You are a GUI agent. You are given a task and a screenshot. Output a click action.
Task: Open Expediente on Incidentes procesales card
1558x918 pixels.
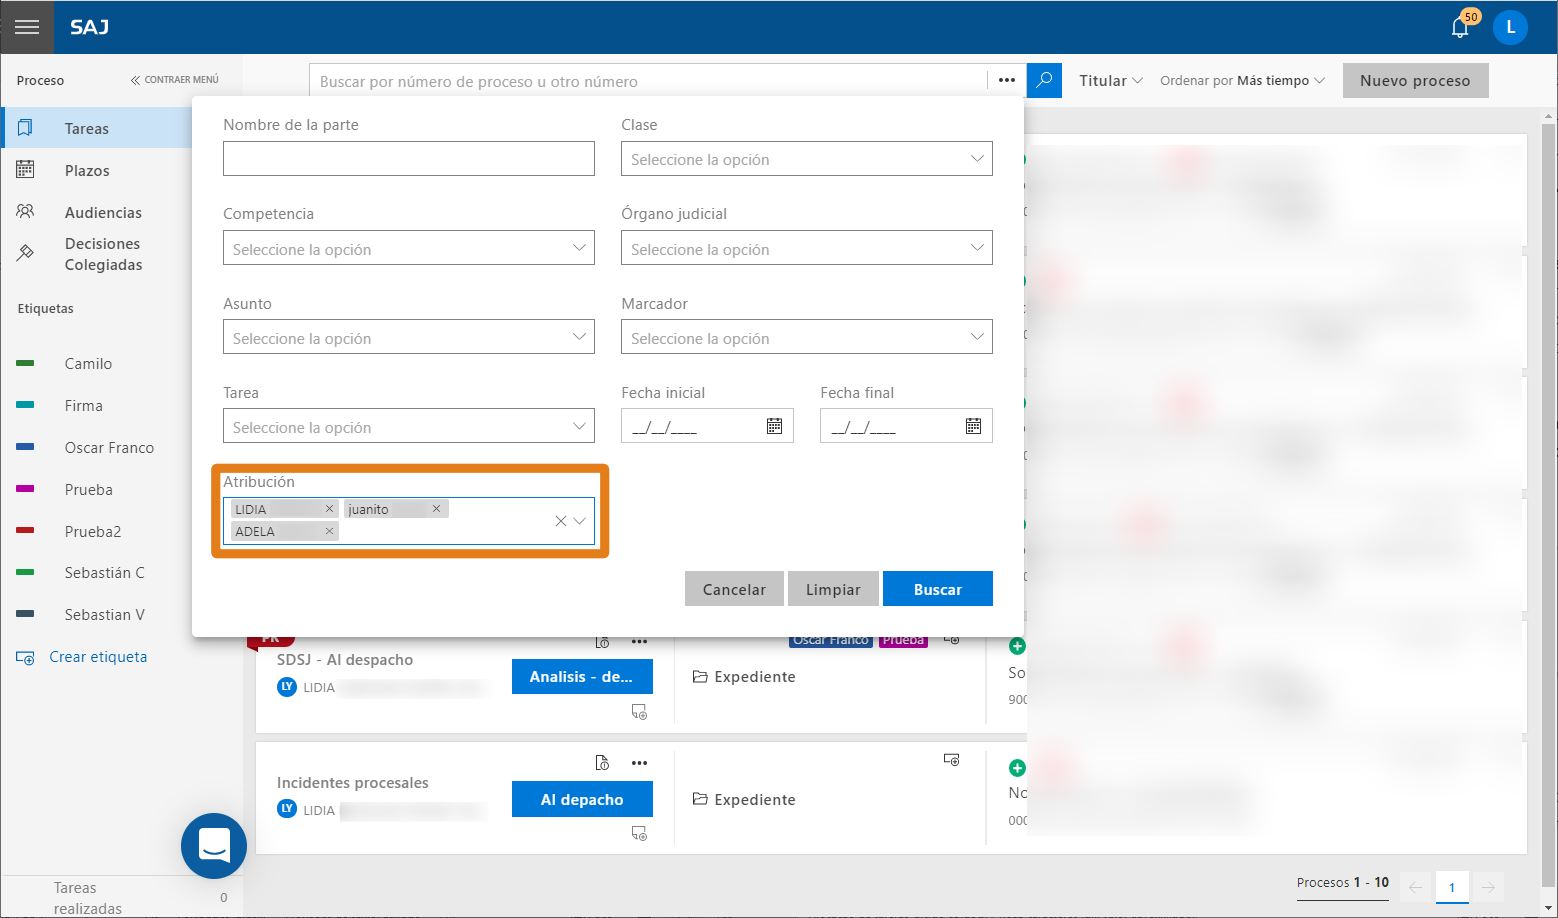point(744,800)
